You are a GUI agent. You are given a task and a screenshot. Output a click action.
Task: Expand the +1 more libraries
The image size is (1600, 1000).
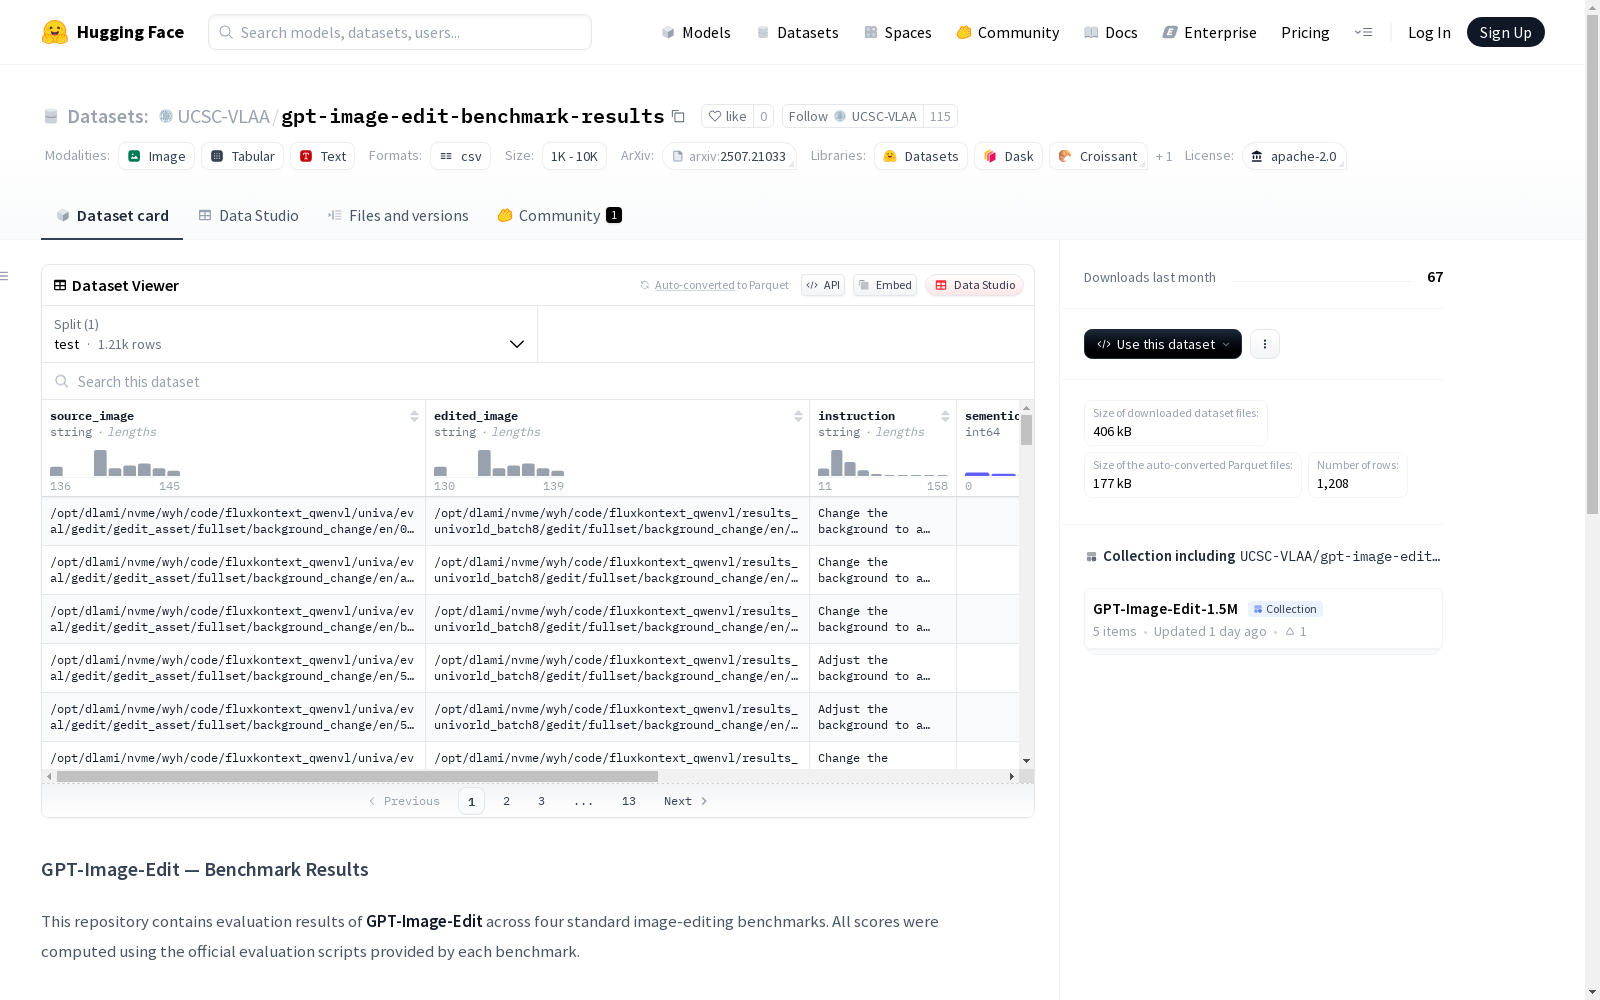coord(1164,156)
